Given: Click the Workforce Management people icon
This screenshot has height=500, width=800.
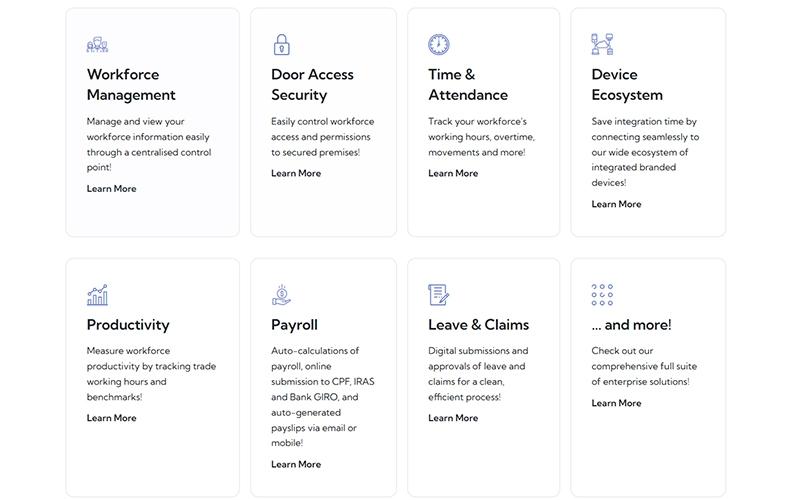Looking at the screenshot, I should 97,44.
